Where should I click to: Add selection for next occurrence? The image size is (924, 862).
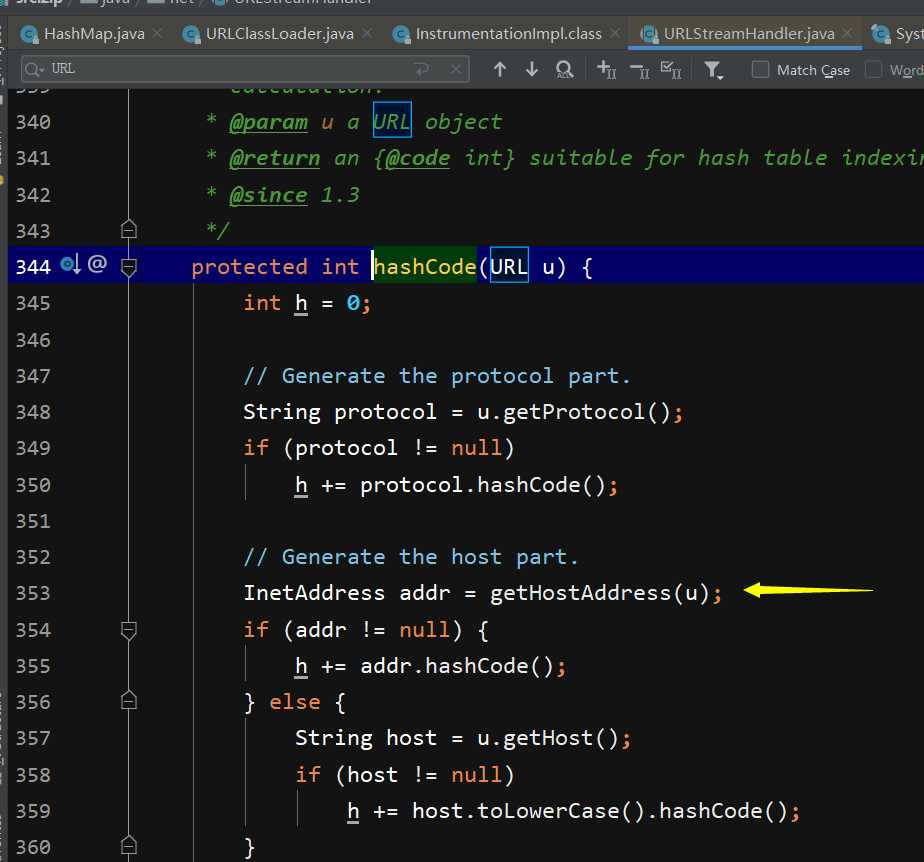tap(606, 70)
